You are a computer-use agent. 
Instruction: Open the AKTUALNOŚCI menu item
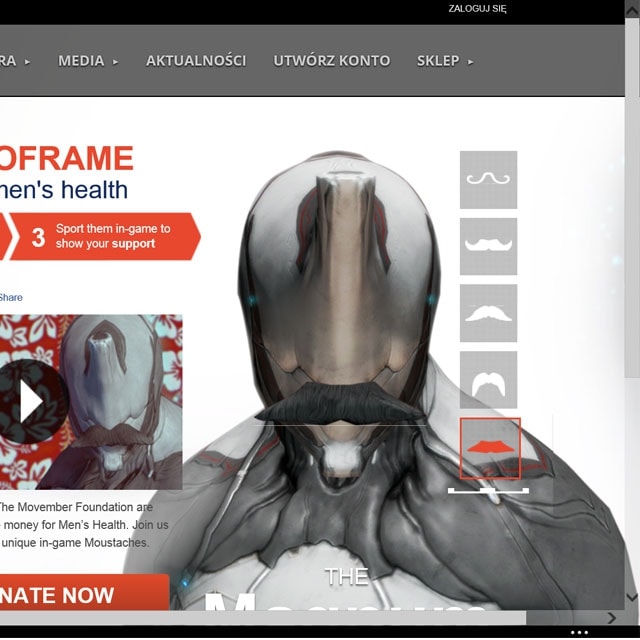coord(196,61)
